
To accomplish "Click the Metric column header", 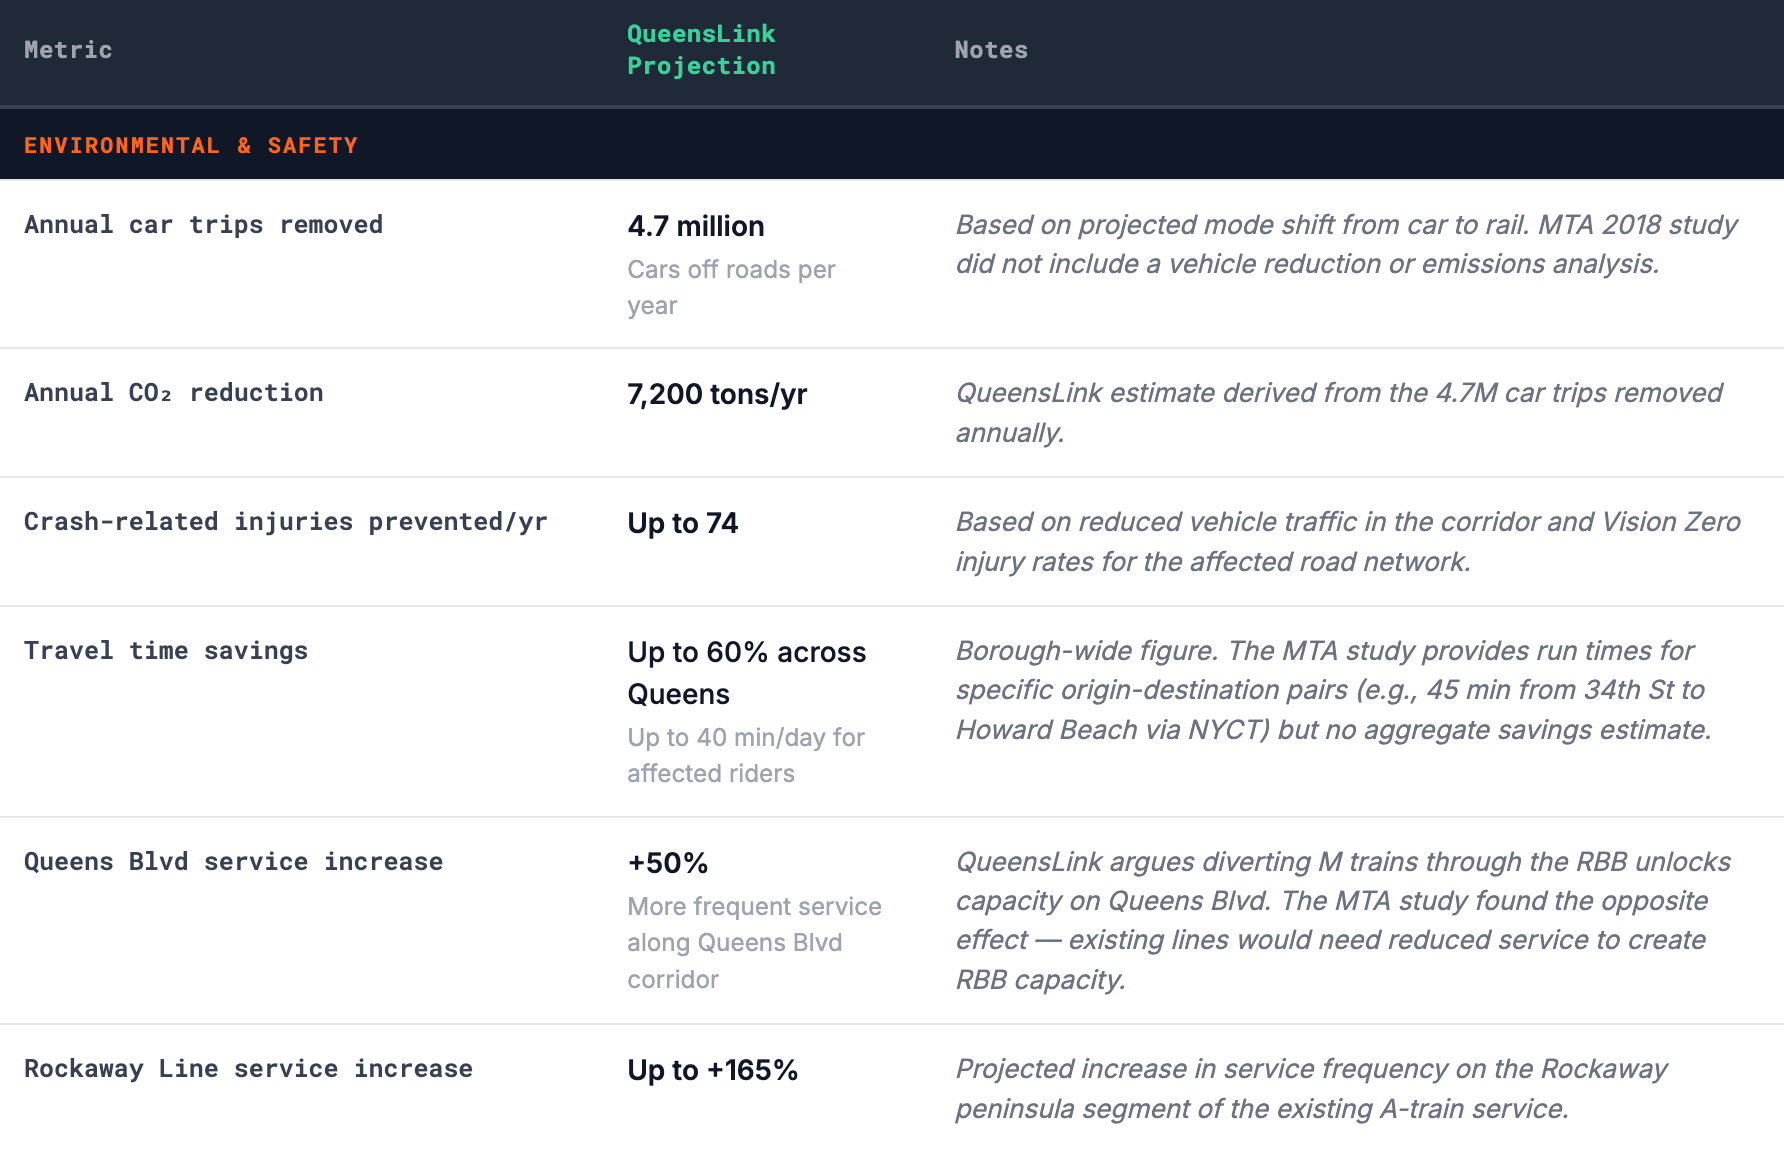I will coord(68,50).
